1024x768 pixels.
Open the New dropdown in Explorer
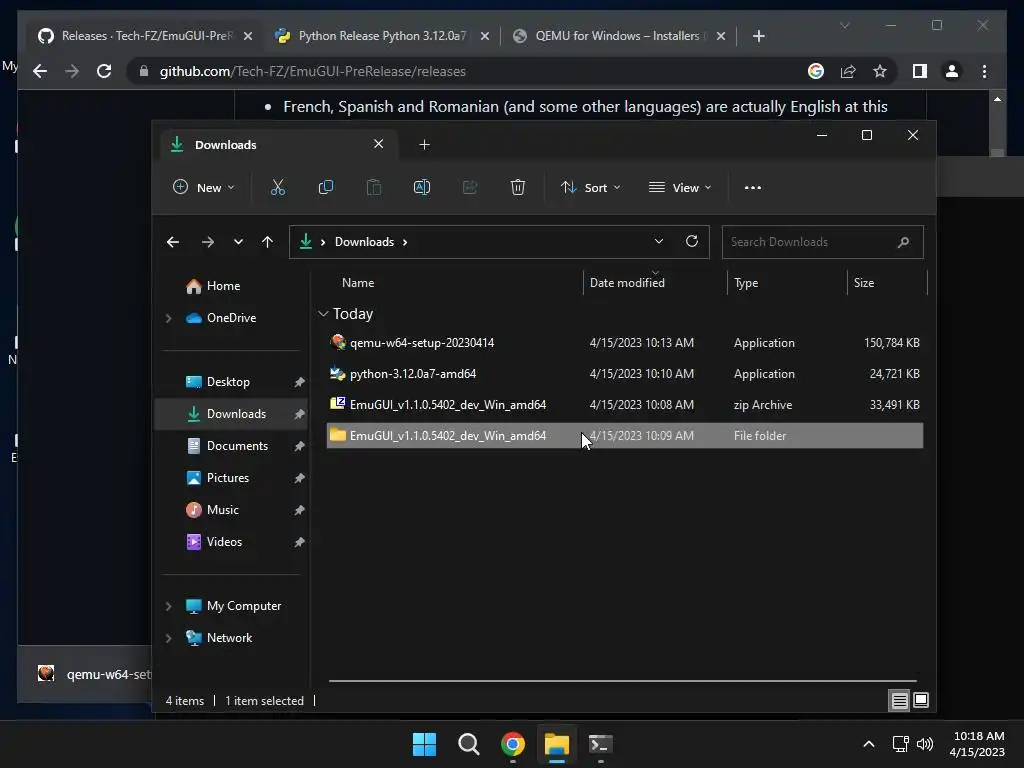click(x=203, y=187)
